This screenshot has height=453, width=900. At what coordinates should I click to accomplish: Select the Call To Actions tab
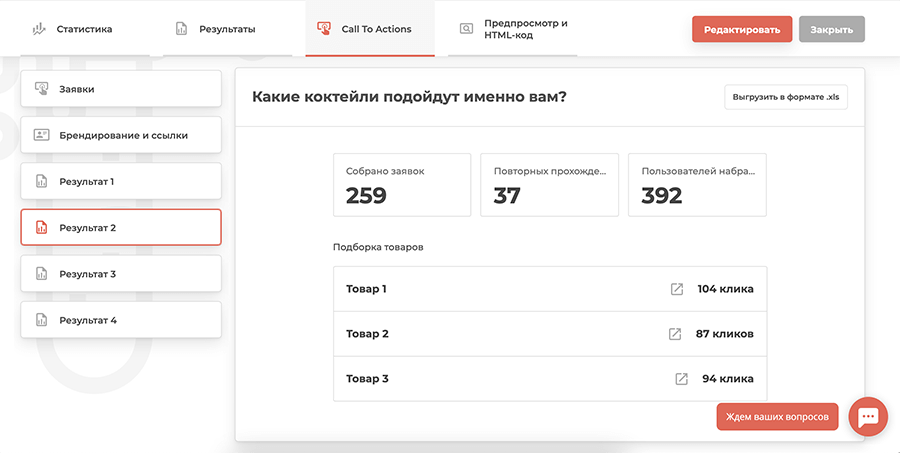pyautogui.click(x=370, y=29)
